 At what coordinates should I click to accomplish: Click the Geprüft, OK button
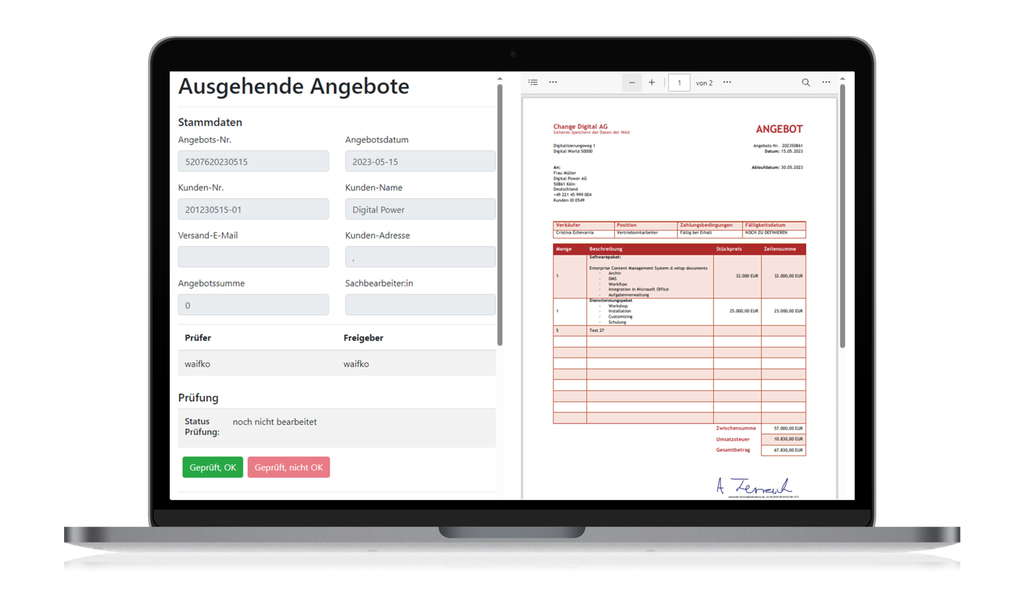tap(213, 468)
